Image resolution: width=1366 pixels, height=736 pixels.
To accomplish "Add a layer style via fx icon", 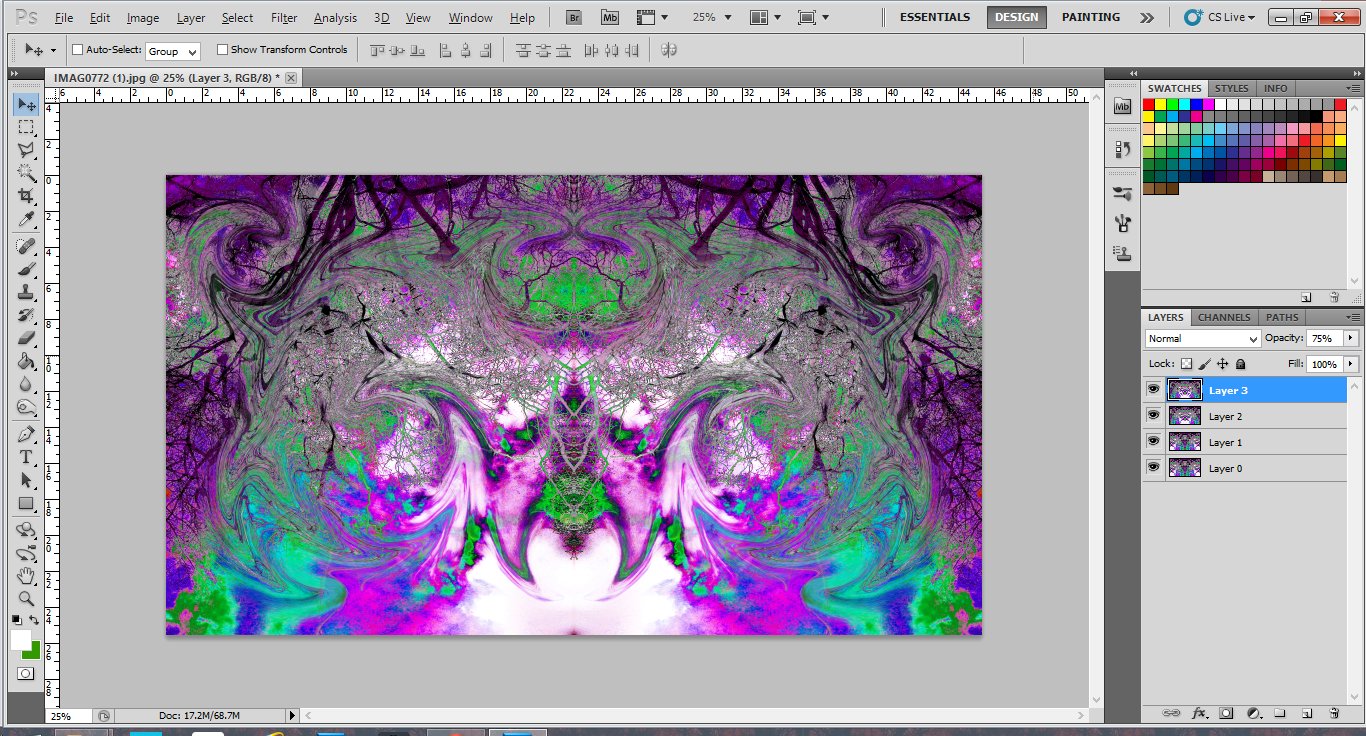I will click(1199, 713).
